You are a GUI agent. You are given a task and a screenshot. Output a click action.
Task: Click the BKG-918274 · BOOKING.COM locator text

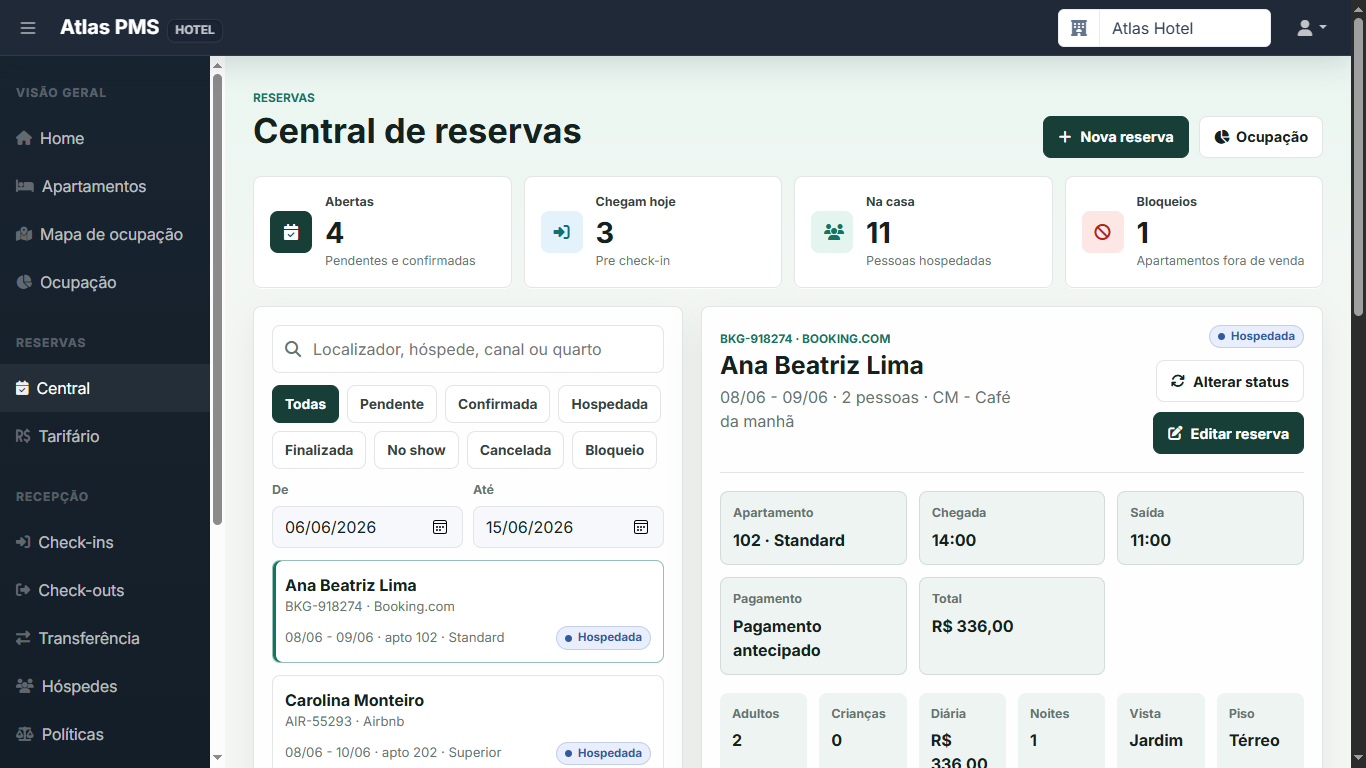[x=805, y=339]
